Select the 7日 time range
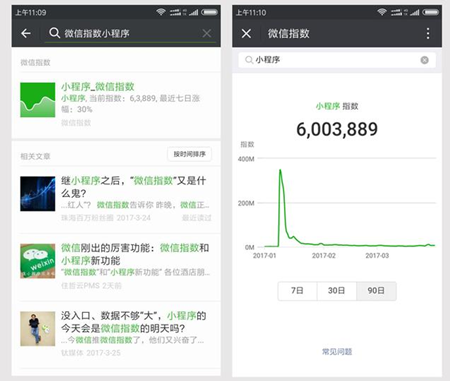The height and width of the screenshot is (381, 450). click(x=297, y=291)
